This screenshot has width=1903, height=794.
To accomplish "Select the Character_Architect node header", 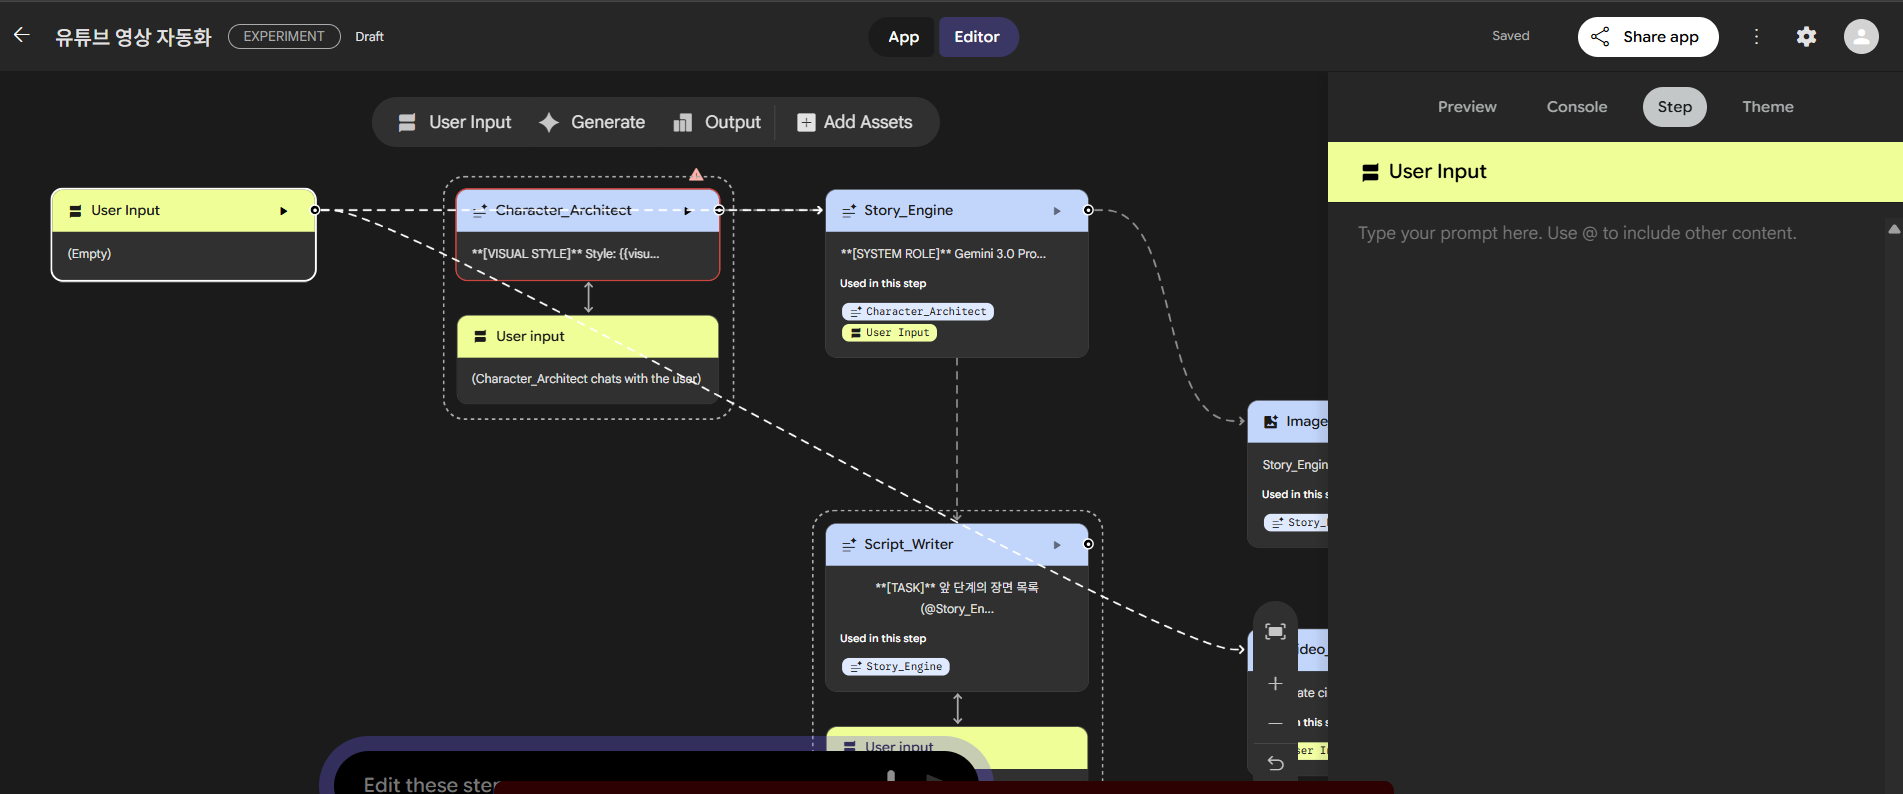I will [x=588, y=211].
